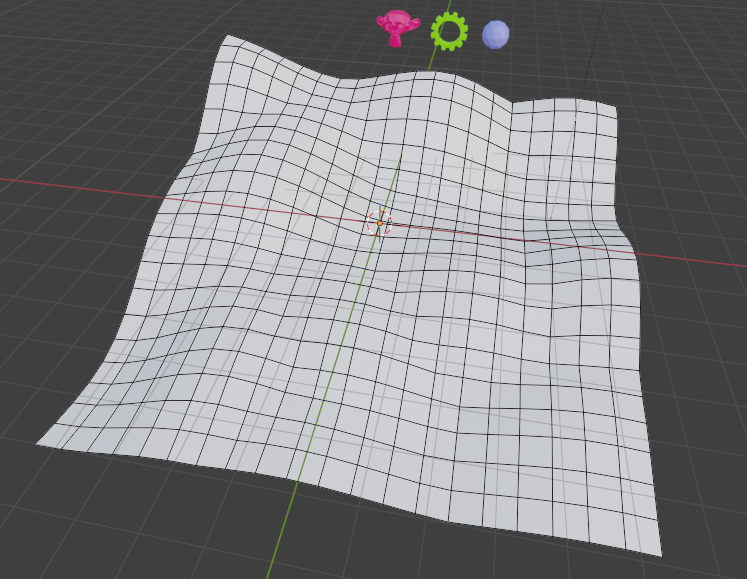Screen dimensions: 747x579
Task: Click the pink monkey head icon
Action: [x=398, y=28]
